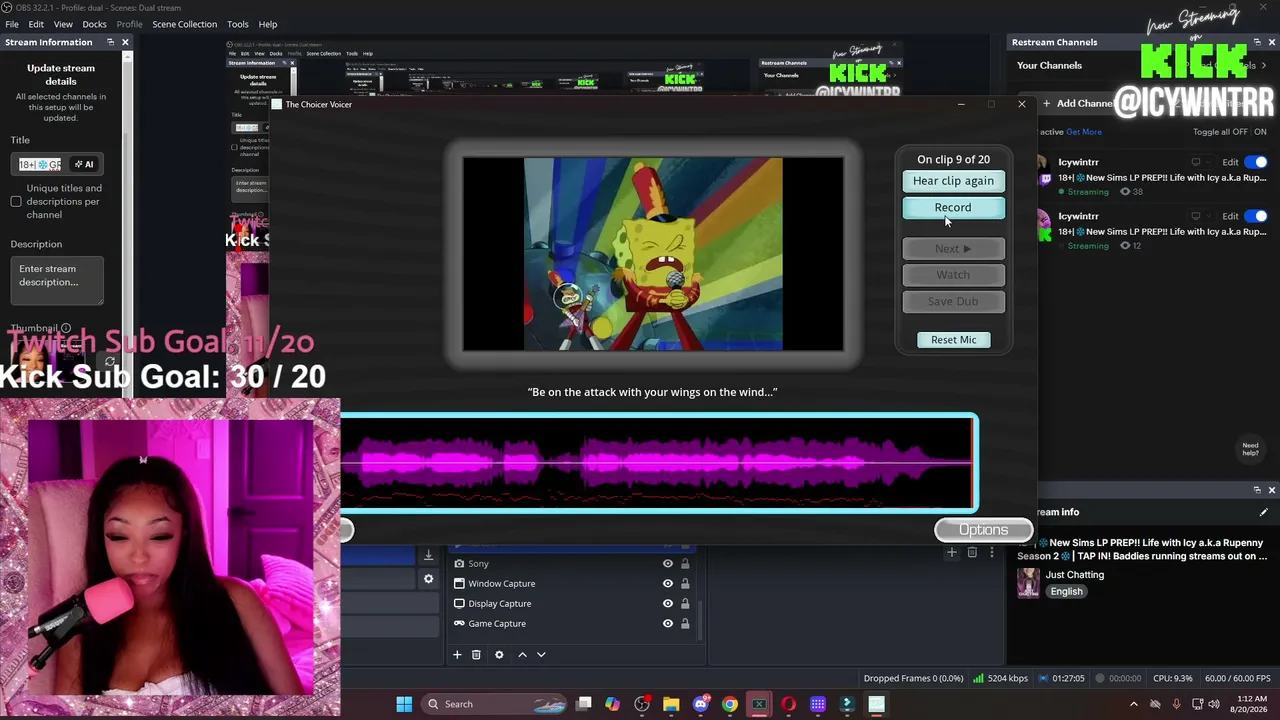Hide the Display Capture source
1280x720 pixels.
(668, 604)
